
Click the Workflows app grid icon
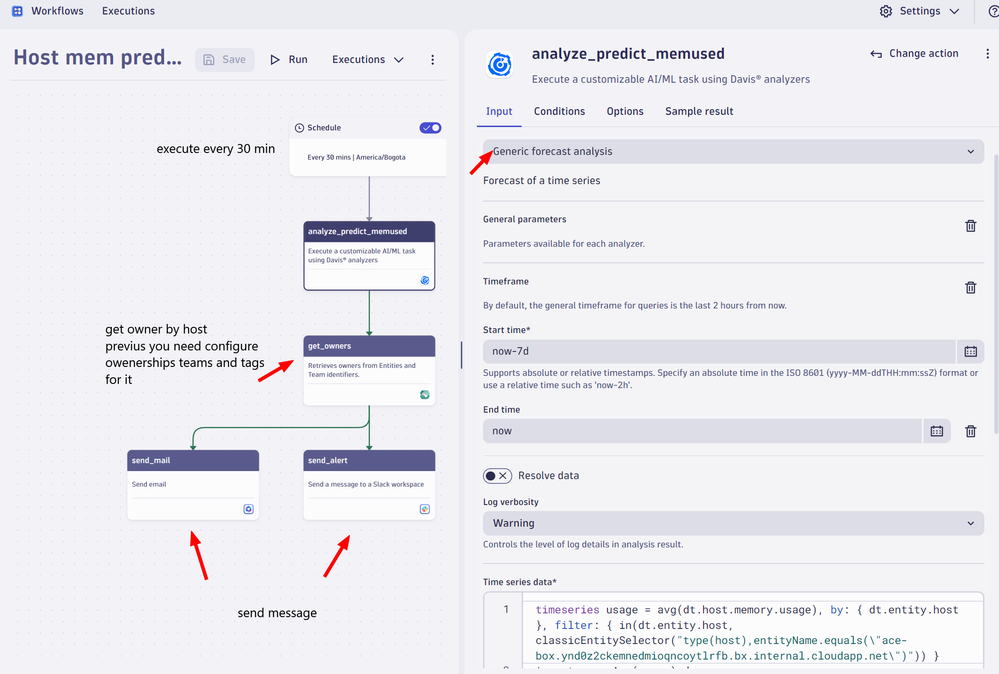coord(17,11)
